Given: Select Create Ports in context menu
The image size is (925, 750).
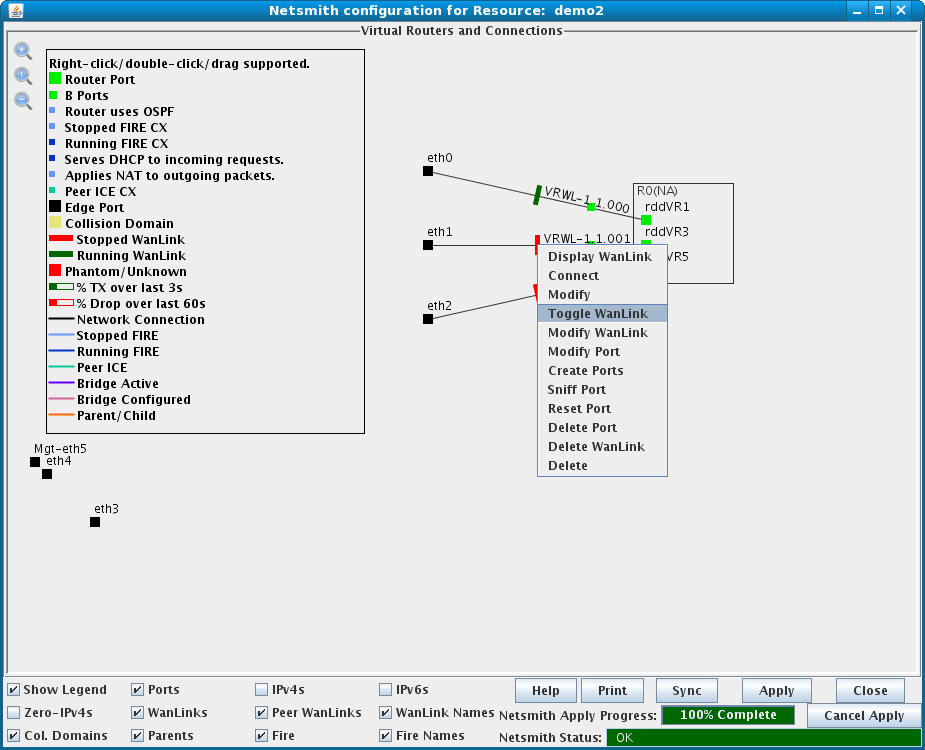Looking at the screenshot, I should coord(602,371).
